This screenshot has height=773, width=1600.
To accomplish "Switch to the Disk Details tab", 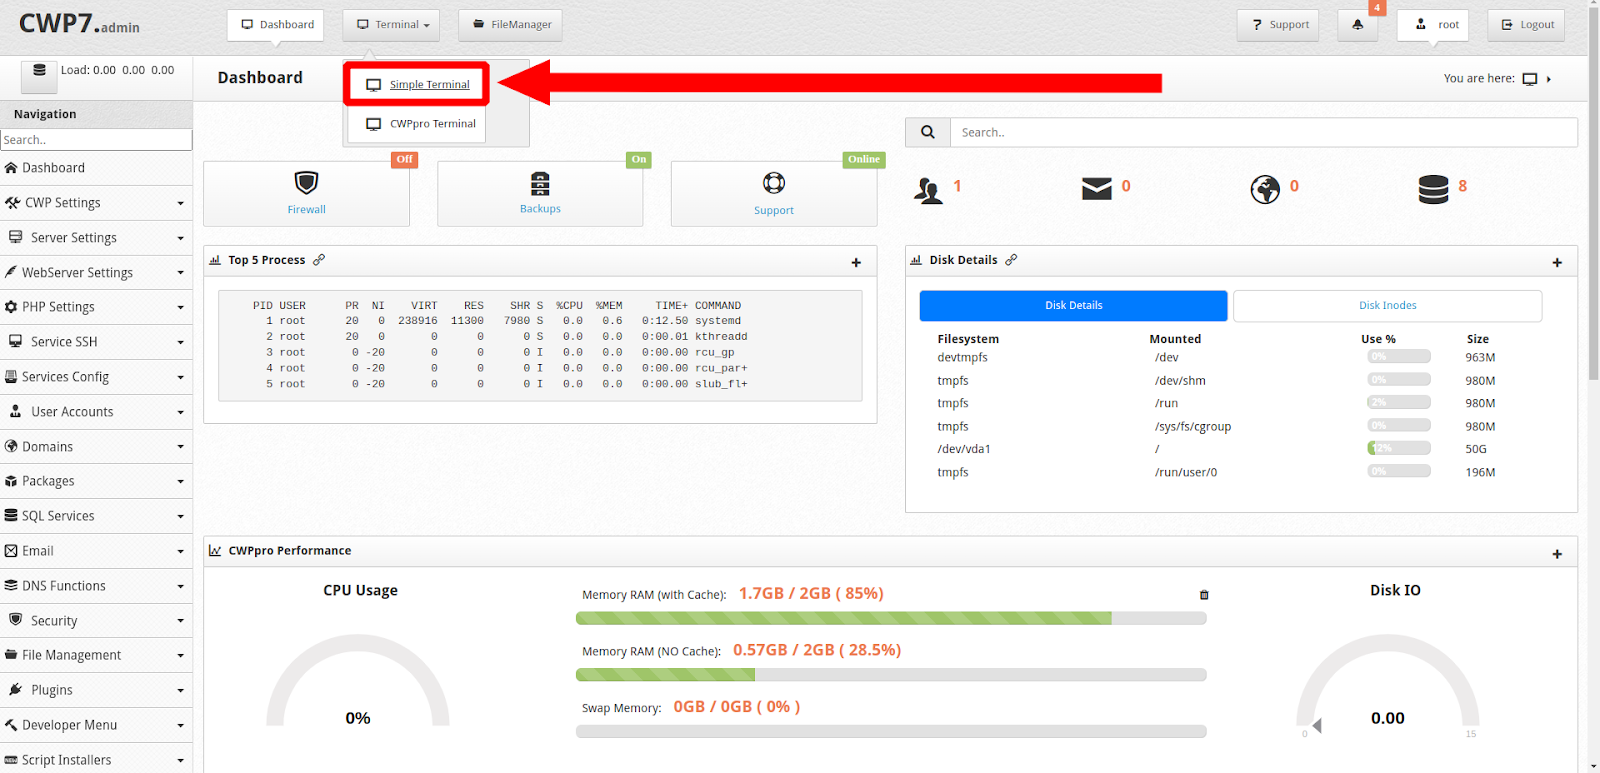I will [1073, 306].
